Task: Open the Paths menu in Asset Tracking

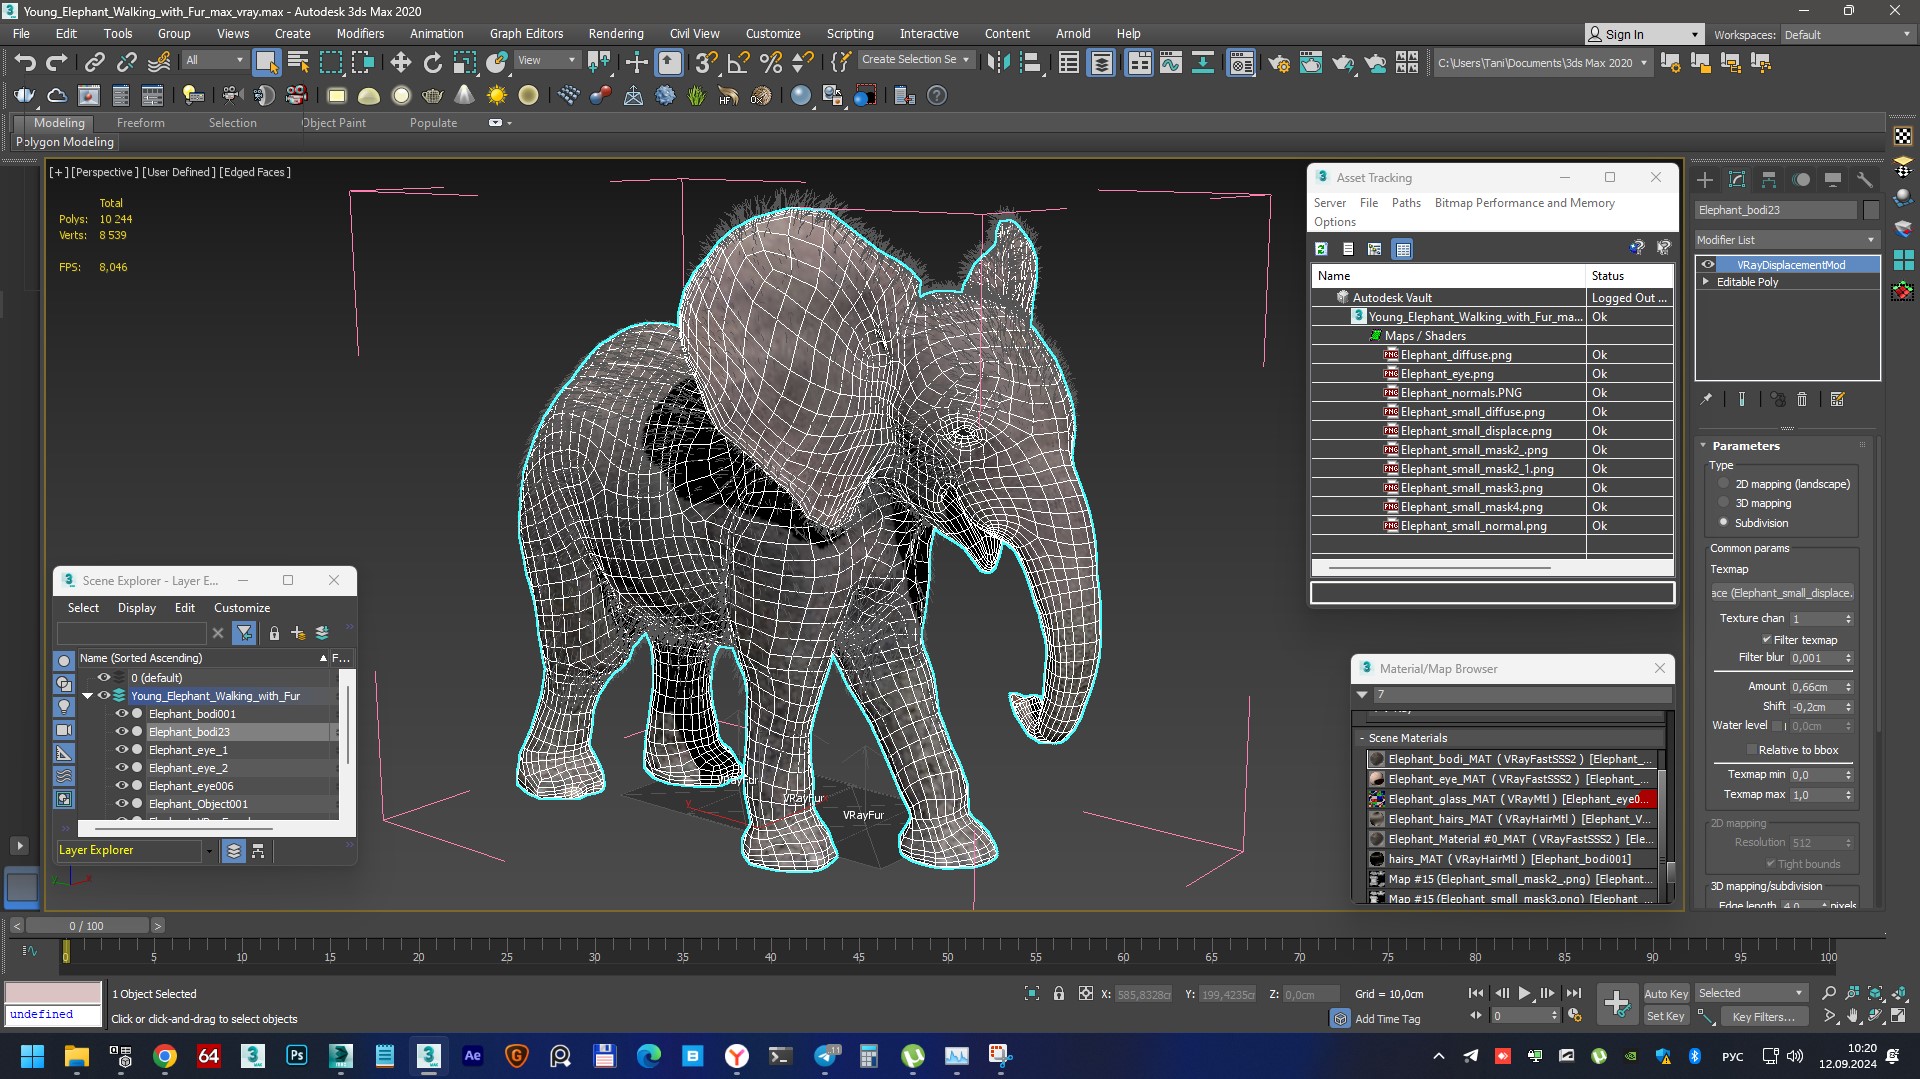Action: click(x=1406, y=203)
